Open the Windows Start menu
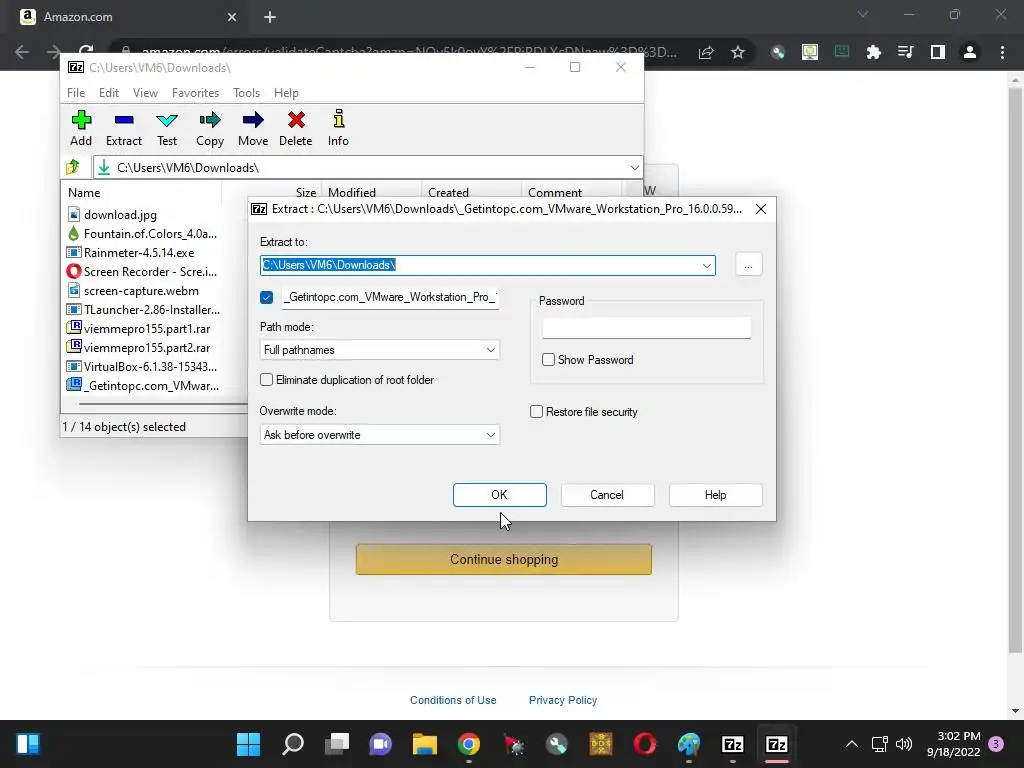The image size is (1024, 768). pyautogui.click(x=248, y=744)
